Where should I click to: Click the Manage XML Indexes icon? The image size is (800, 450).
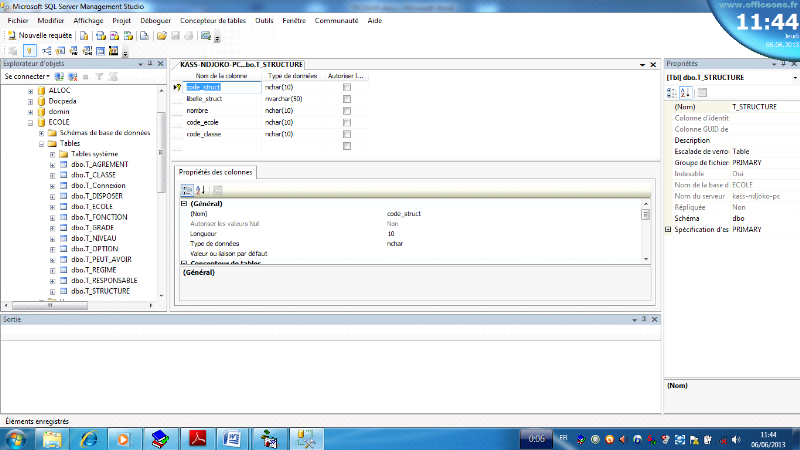pos(87,51)
